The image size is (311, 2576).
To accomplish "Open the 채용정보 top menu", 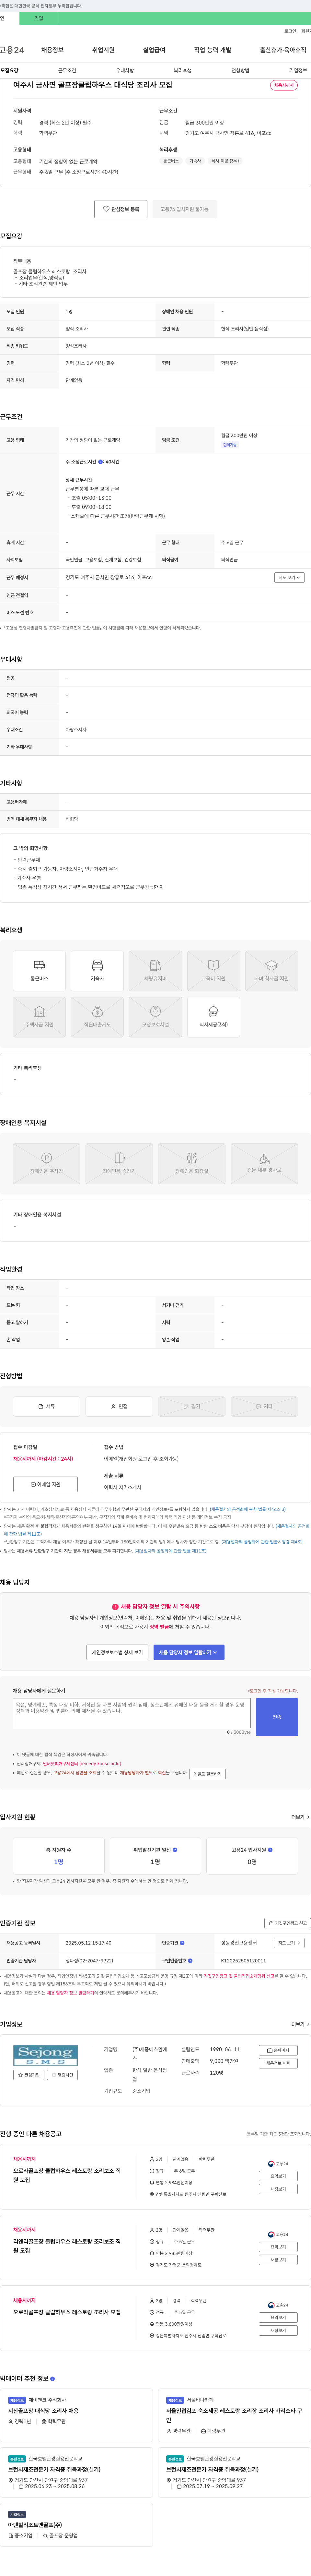I will tap(52, 50).
